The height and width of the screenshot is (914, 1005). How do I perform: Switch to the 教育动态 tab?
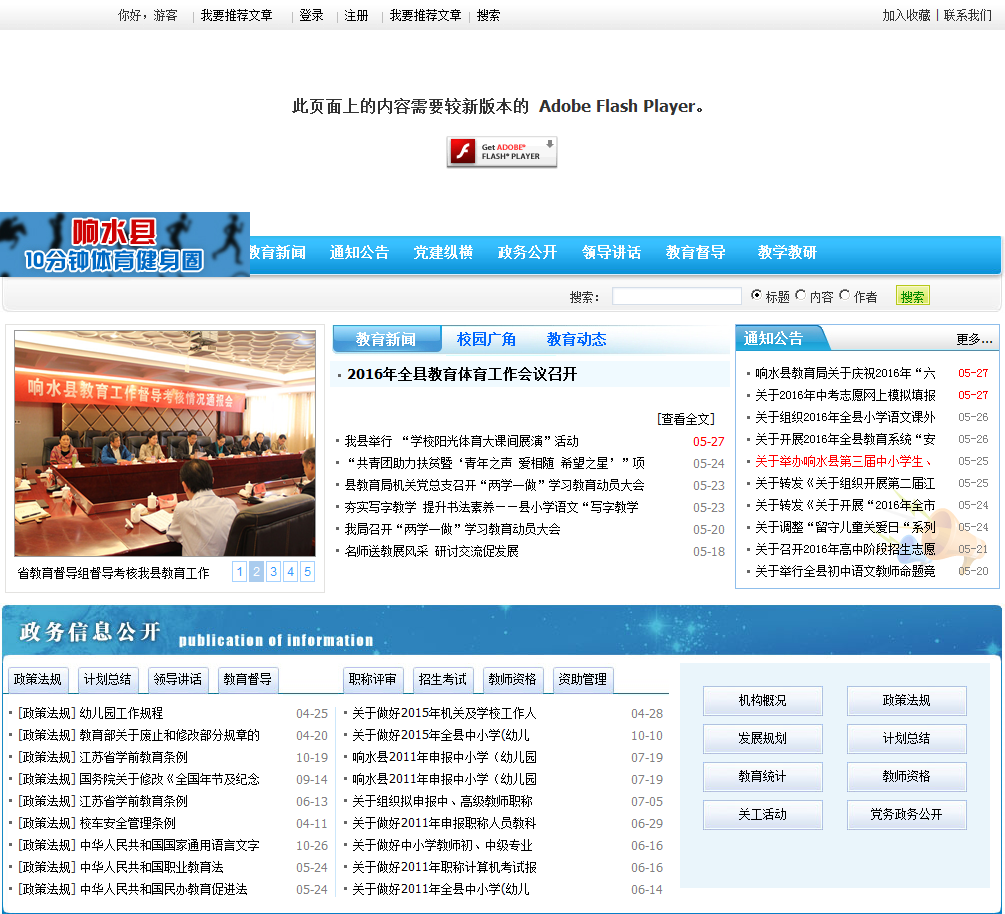pyautogui.click(x=576, y=339)
